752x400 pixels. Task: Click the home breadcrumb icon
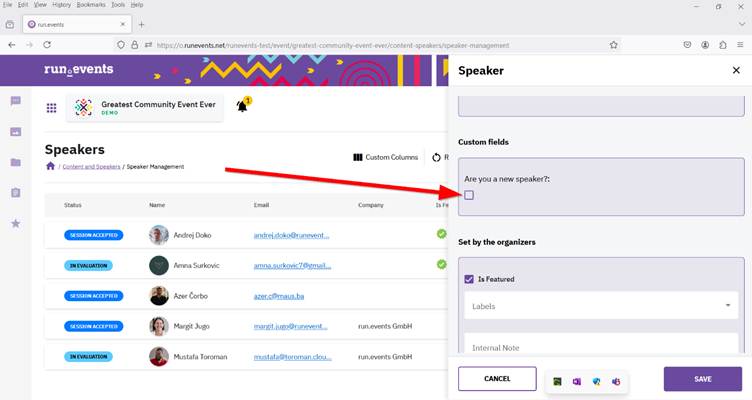tap(50, 166)
